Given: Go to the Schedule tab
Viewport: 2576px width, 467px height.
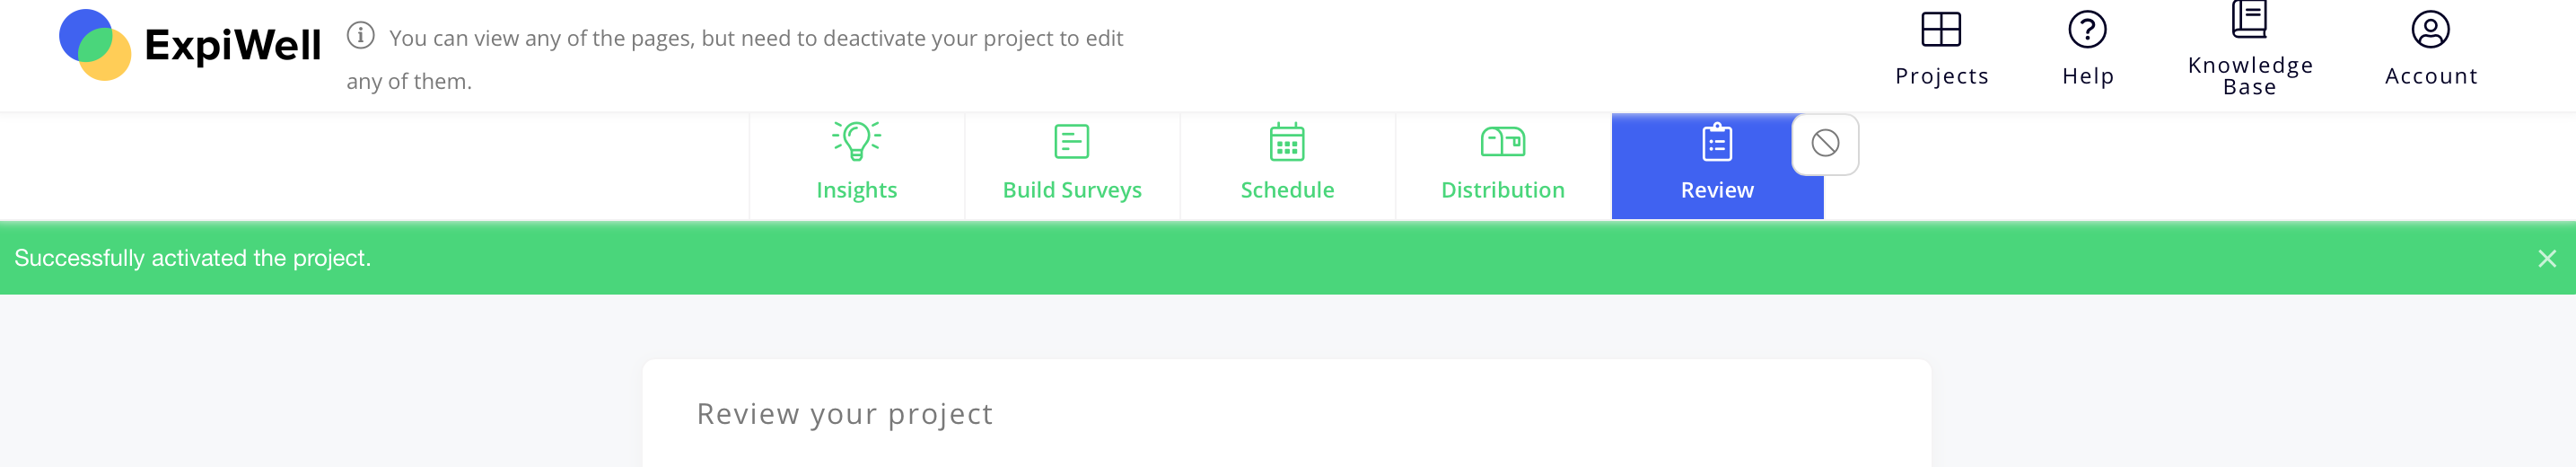Looking at the screenshot, I should [1287, 166].
